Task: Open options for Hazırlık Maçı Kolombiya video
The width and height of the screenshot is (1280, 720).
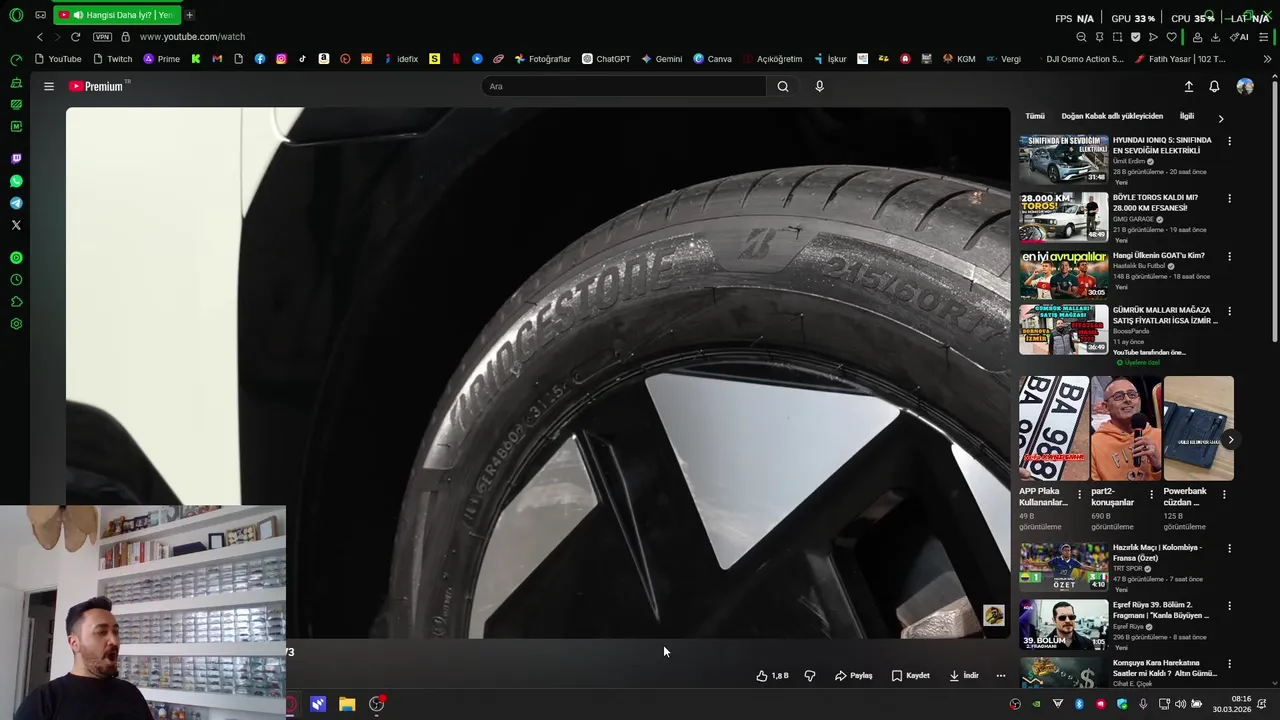Action: coord(1229,548)
